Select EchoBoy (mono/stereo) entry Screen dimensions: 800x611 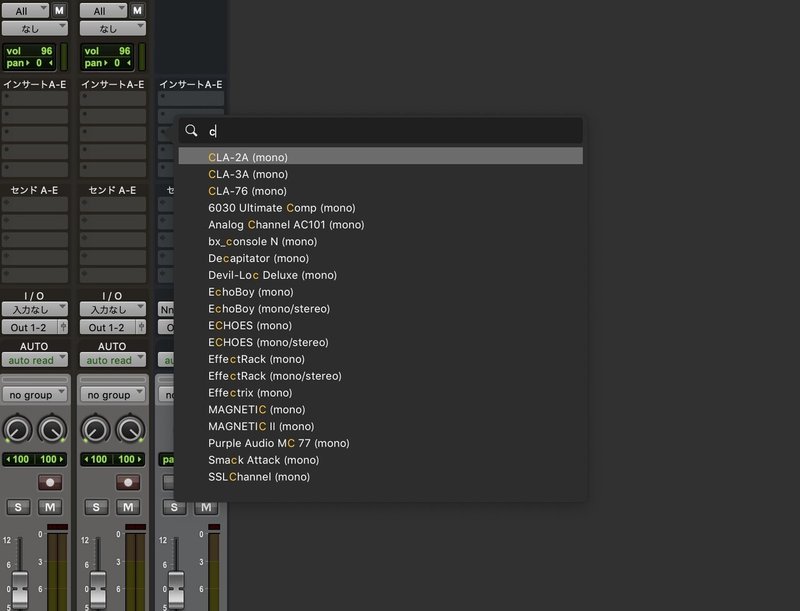point(381,309)
